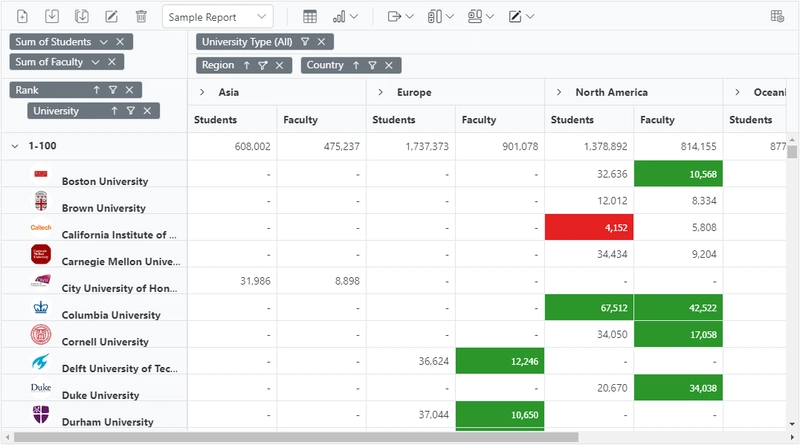Click the red 4,152 cell
The image size is (800, 445).
tap(589, 228)
